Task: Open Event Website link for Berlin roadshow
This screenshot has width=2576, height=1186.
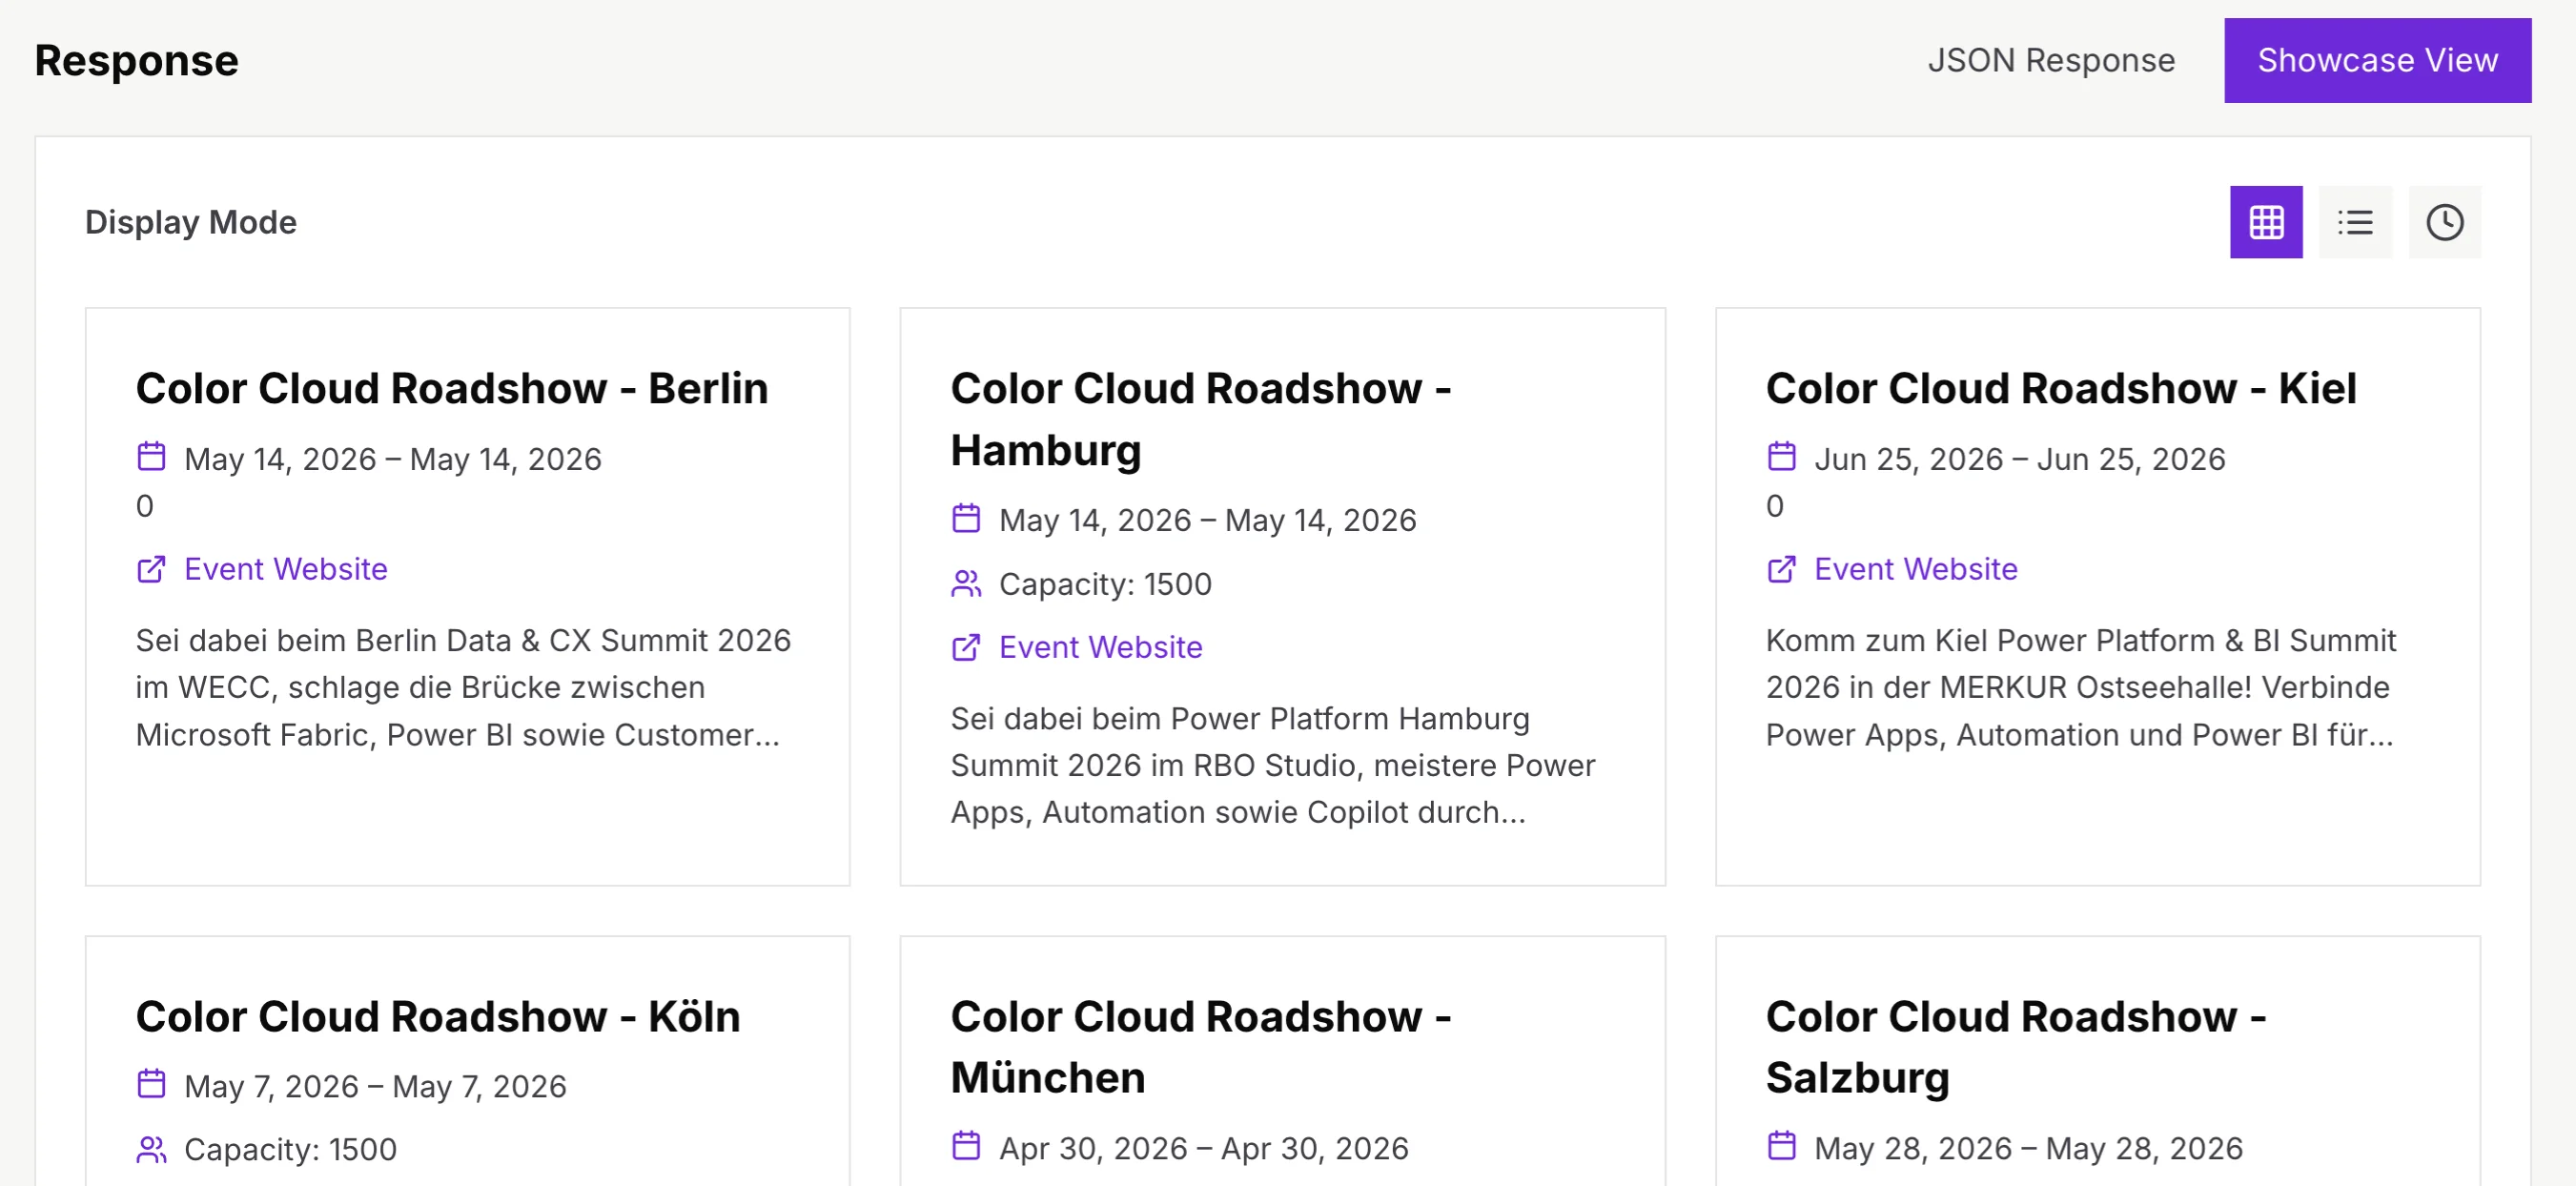Action: point(285,569)
